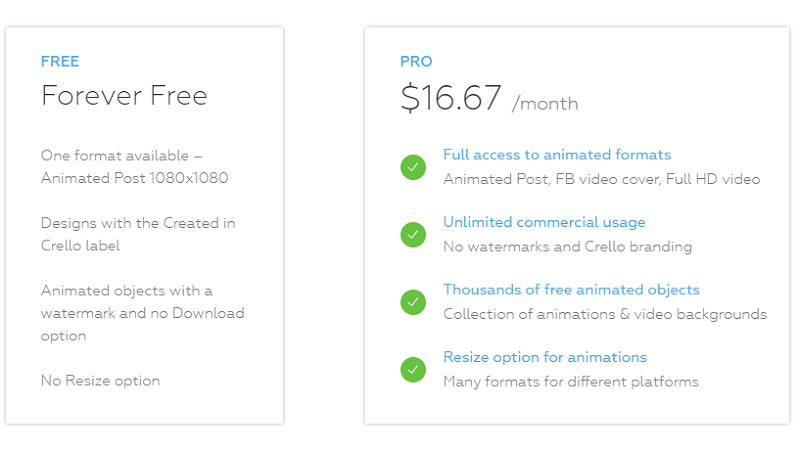800x451 pixels.
Task: Click the green checkmark beside Unlimited commercial usage
Action: (413, 235)
